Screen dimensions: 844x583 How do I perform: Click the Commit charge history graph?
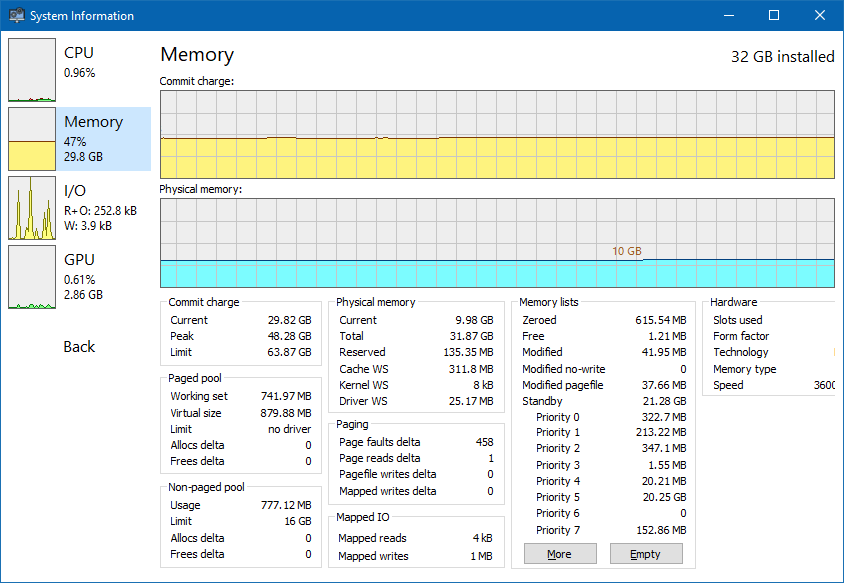(497, 135)
